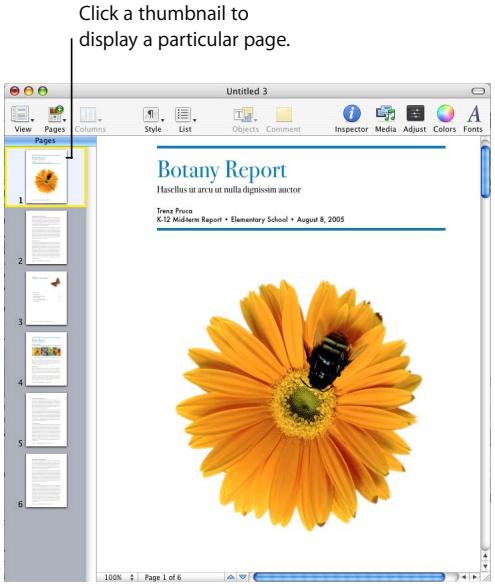Image resolution: width=495 pixels, height=584 pixels.
Task: Click the scroll right arrow
Action: 474,577
